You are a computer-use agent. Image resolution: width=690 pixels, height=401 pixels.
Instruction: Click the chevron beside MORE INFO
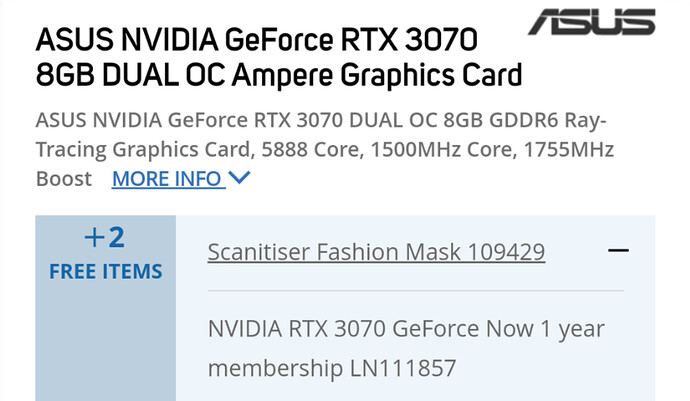pos(239,179)
